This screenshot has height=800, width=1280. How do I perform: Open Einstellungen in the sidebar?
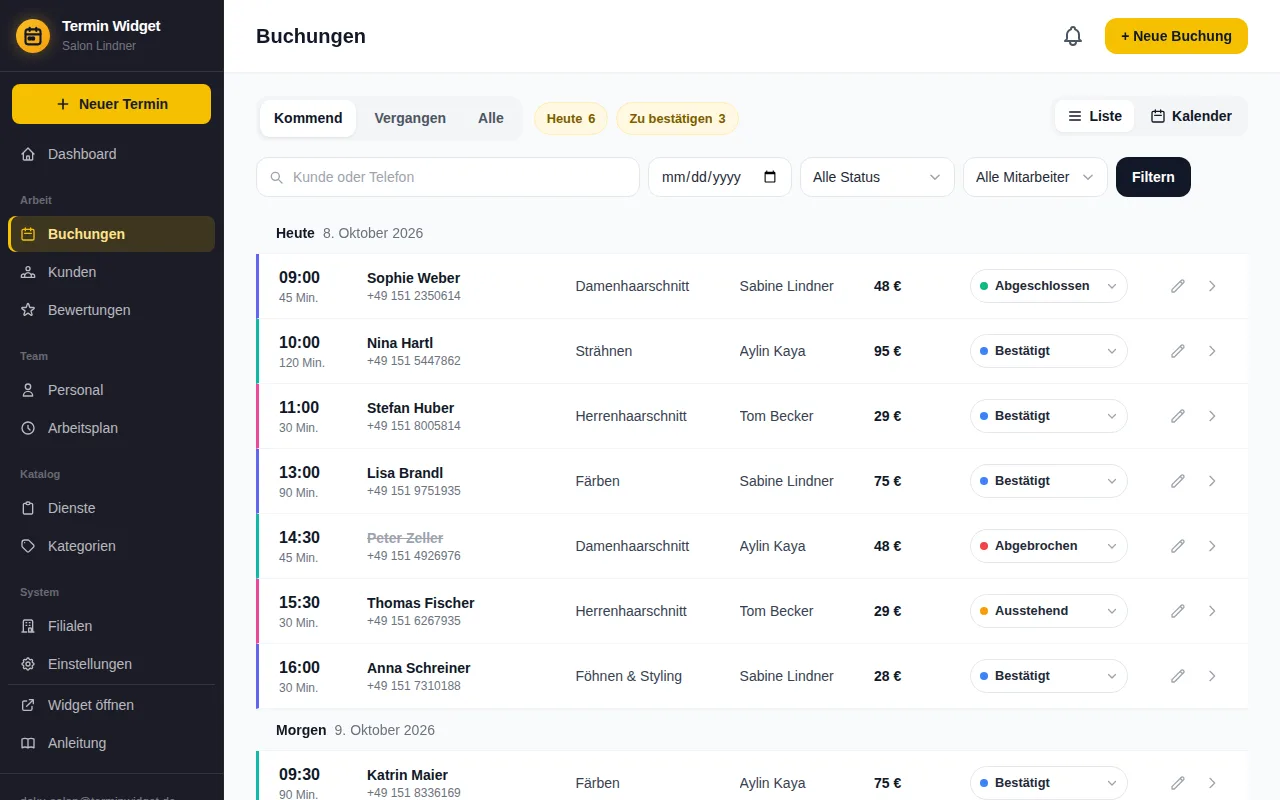pyautogui.click(x=112, y=664)
